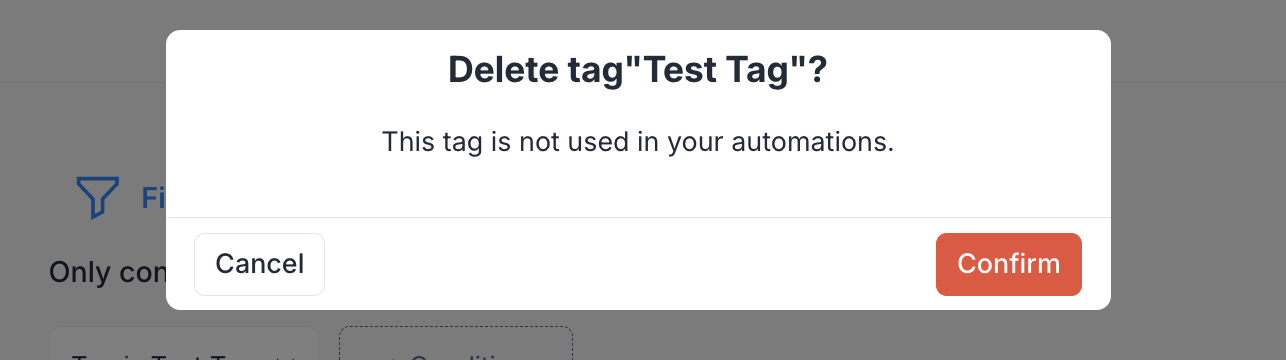Viewport: 1286px width, 360px height.
Task: Select the blue filter label beside funnel
Action: tap(153, 198)
